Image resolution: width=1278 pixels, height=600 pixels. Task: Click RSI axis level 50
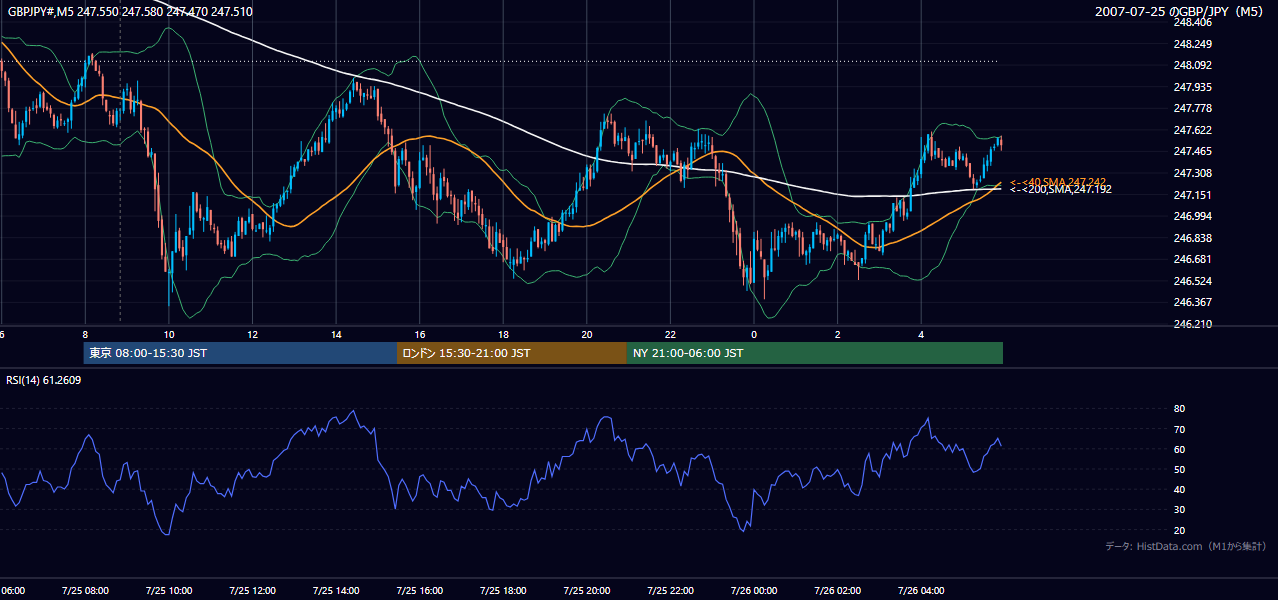tap(1179, 469)
